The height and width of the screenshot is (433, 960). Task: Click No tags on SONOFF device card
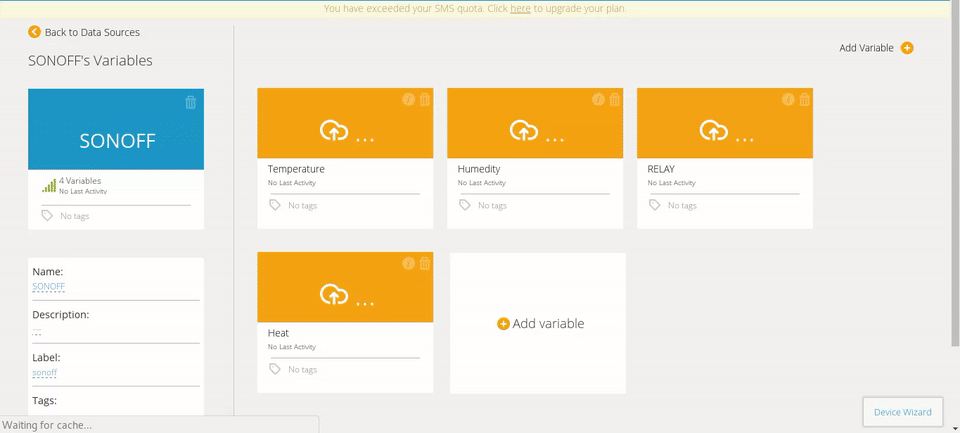75,216
